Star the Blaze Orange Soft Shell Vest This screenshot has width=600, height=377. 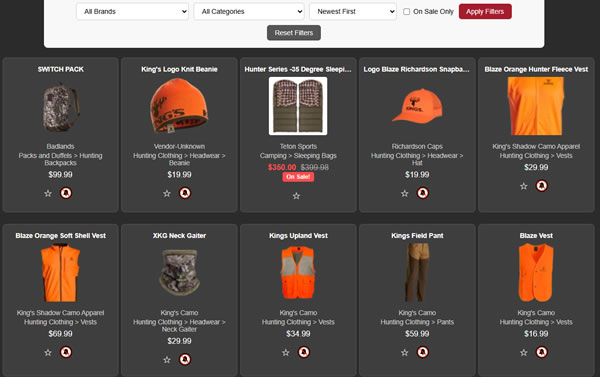[48, 353]
